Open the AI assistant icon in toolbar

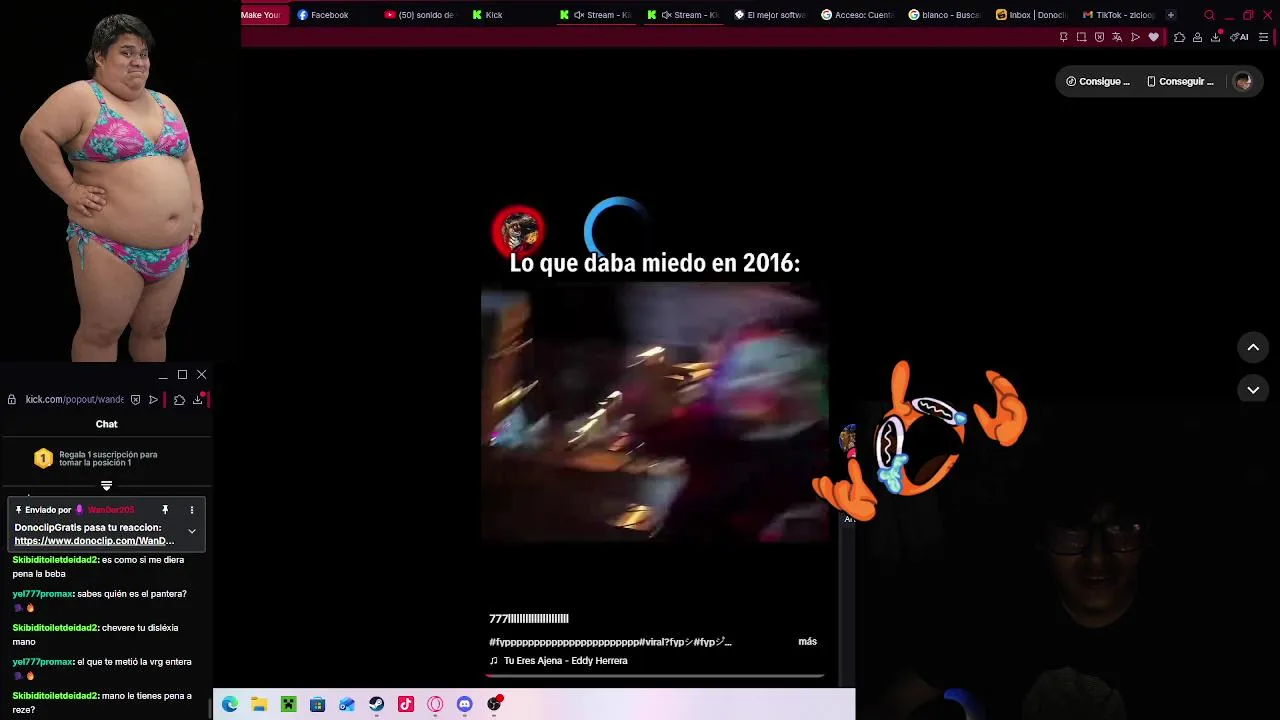pos(1240,37)
